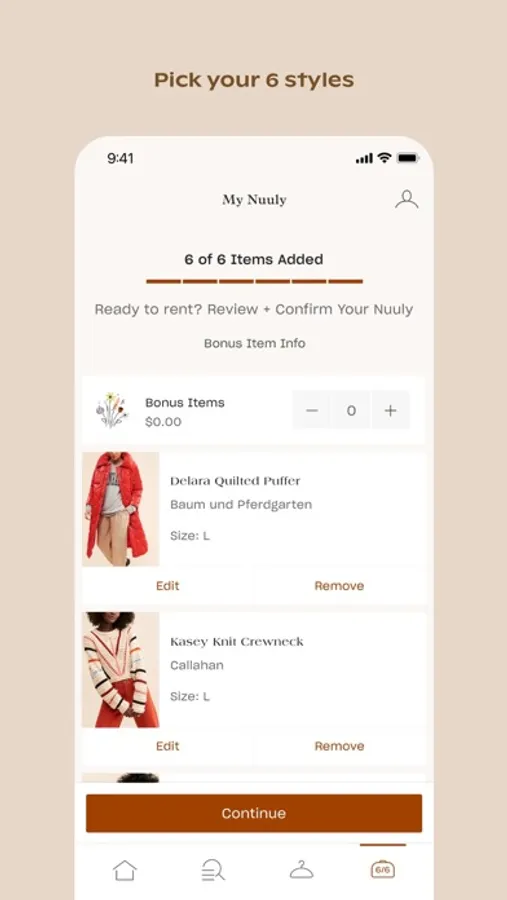Tap the bonus item quantity field
This screenshot has width=507, height=900.
pos(351,410)
